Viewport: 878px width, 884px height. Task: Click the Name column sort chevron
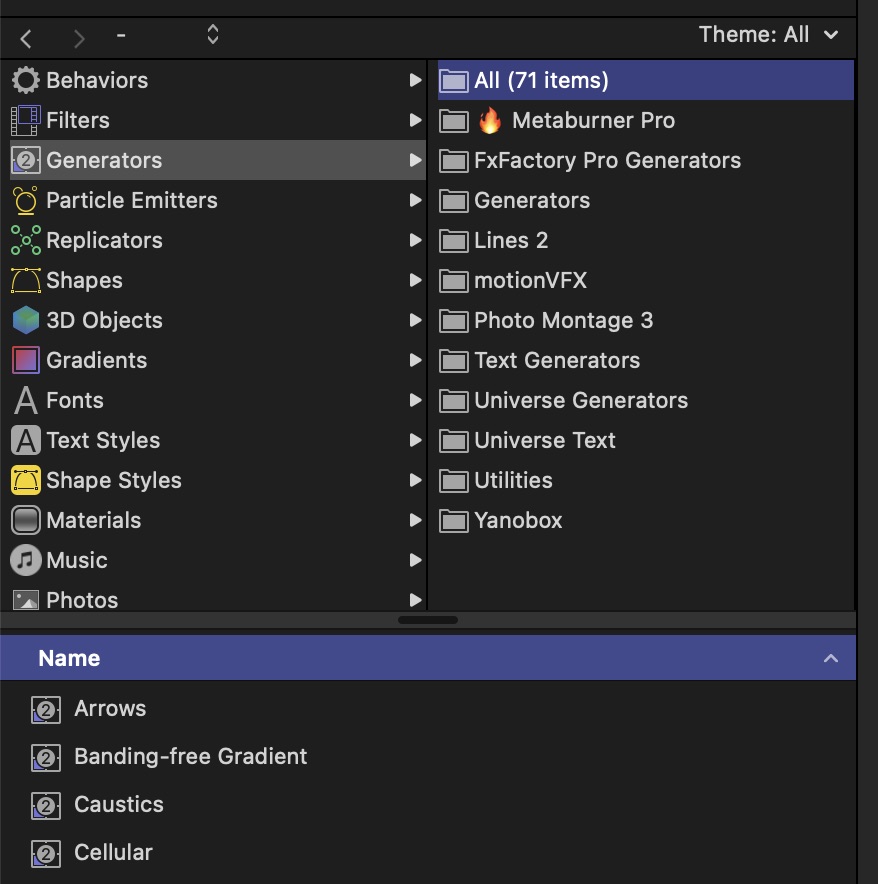tap(829, 658)
